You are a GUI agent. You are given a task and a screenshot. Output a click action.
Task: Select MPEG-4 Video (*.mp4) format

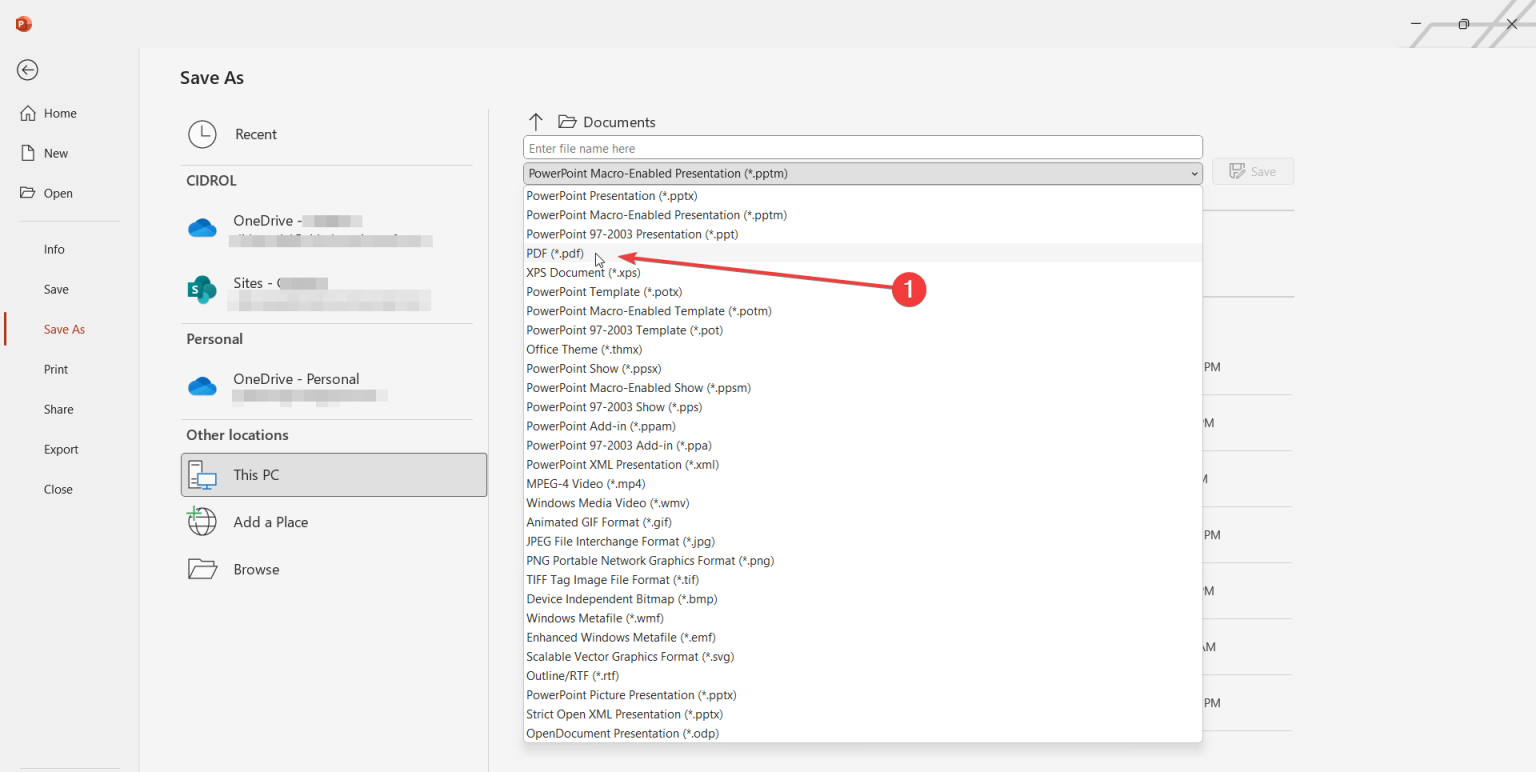point(862,484)
